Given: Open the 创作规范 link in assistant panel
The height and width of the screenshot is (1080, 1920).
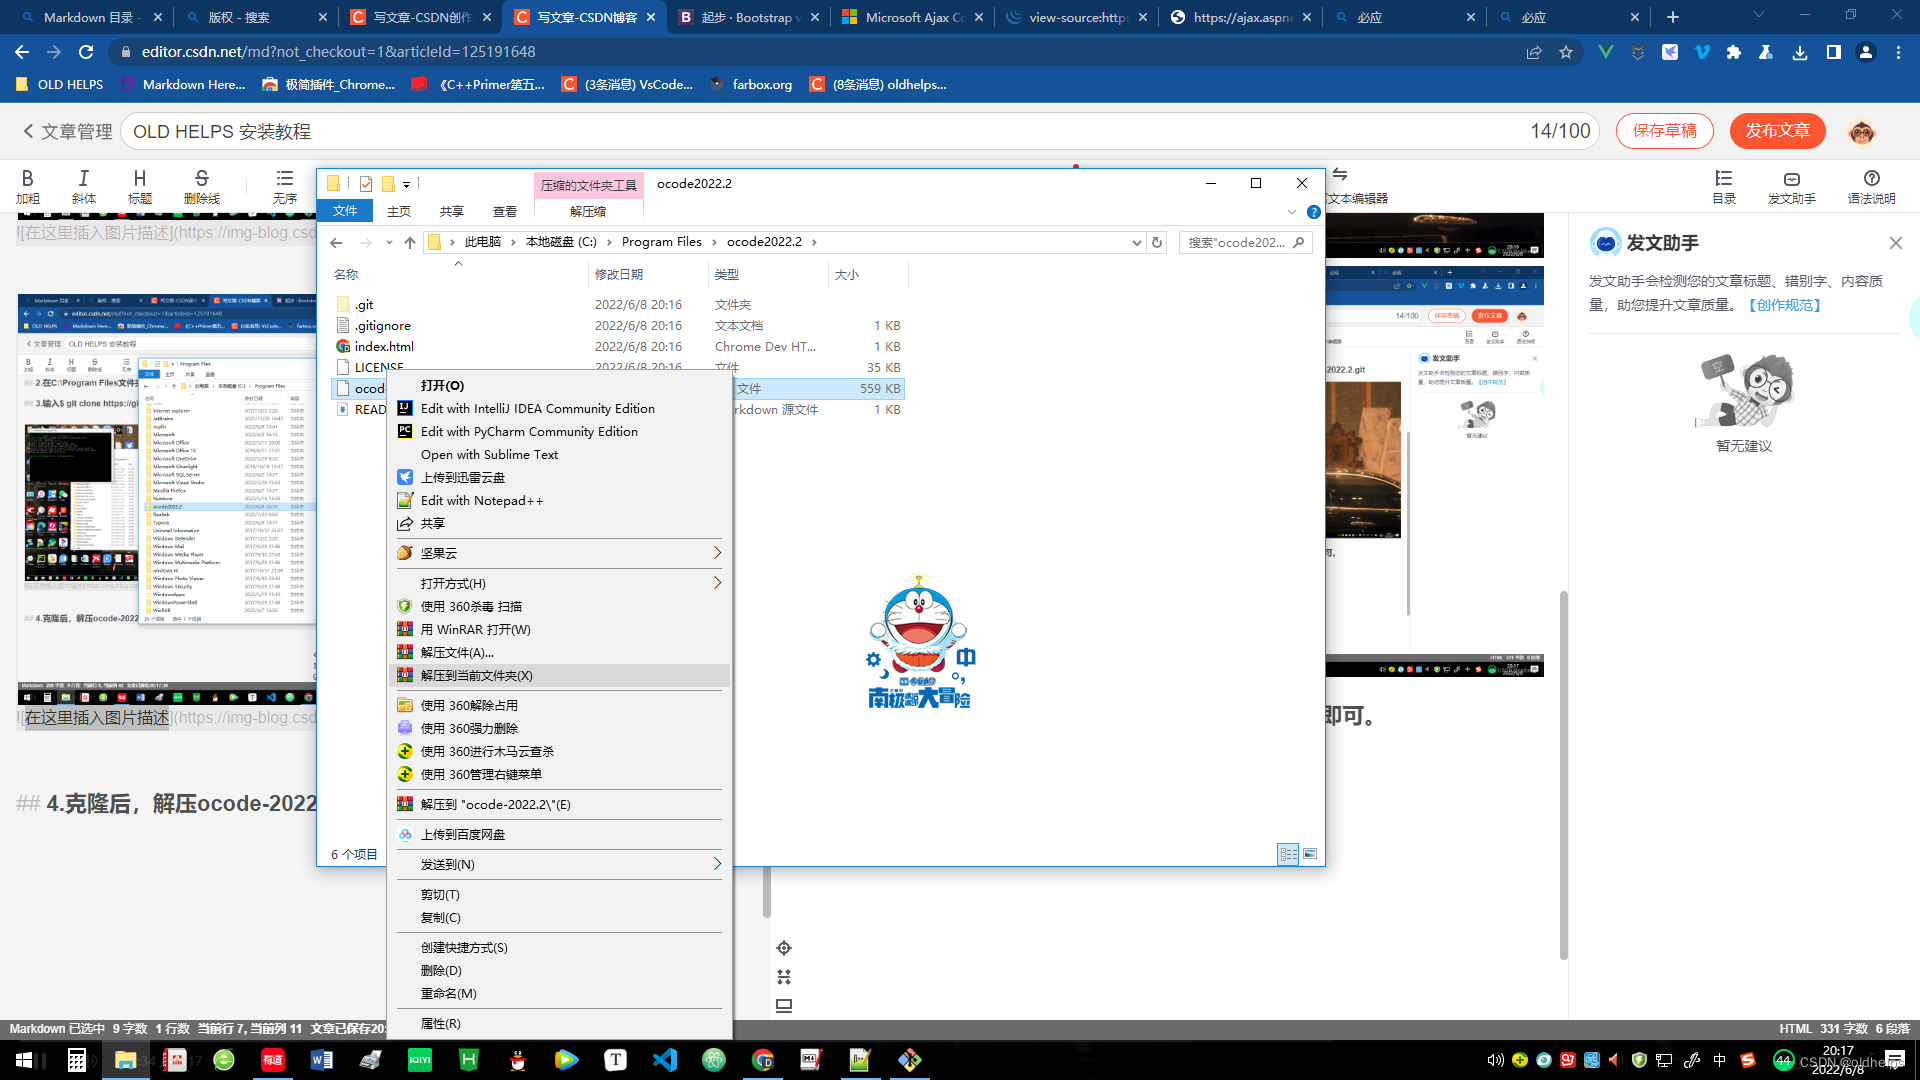Looking at the screenshot, I should tap(1785, 305).
